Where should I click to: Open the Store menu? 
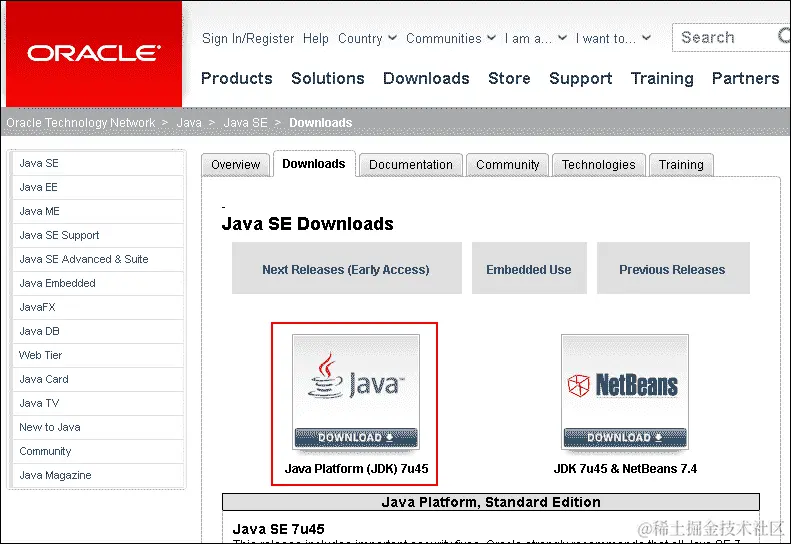pos(510,78)
